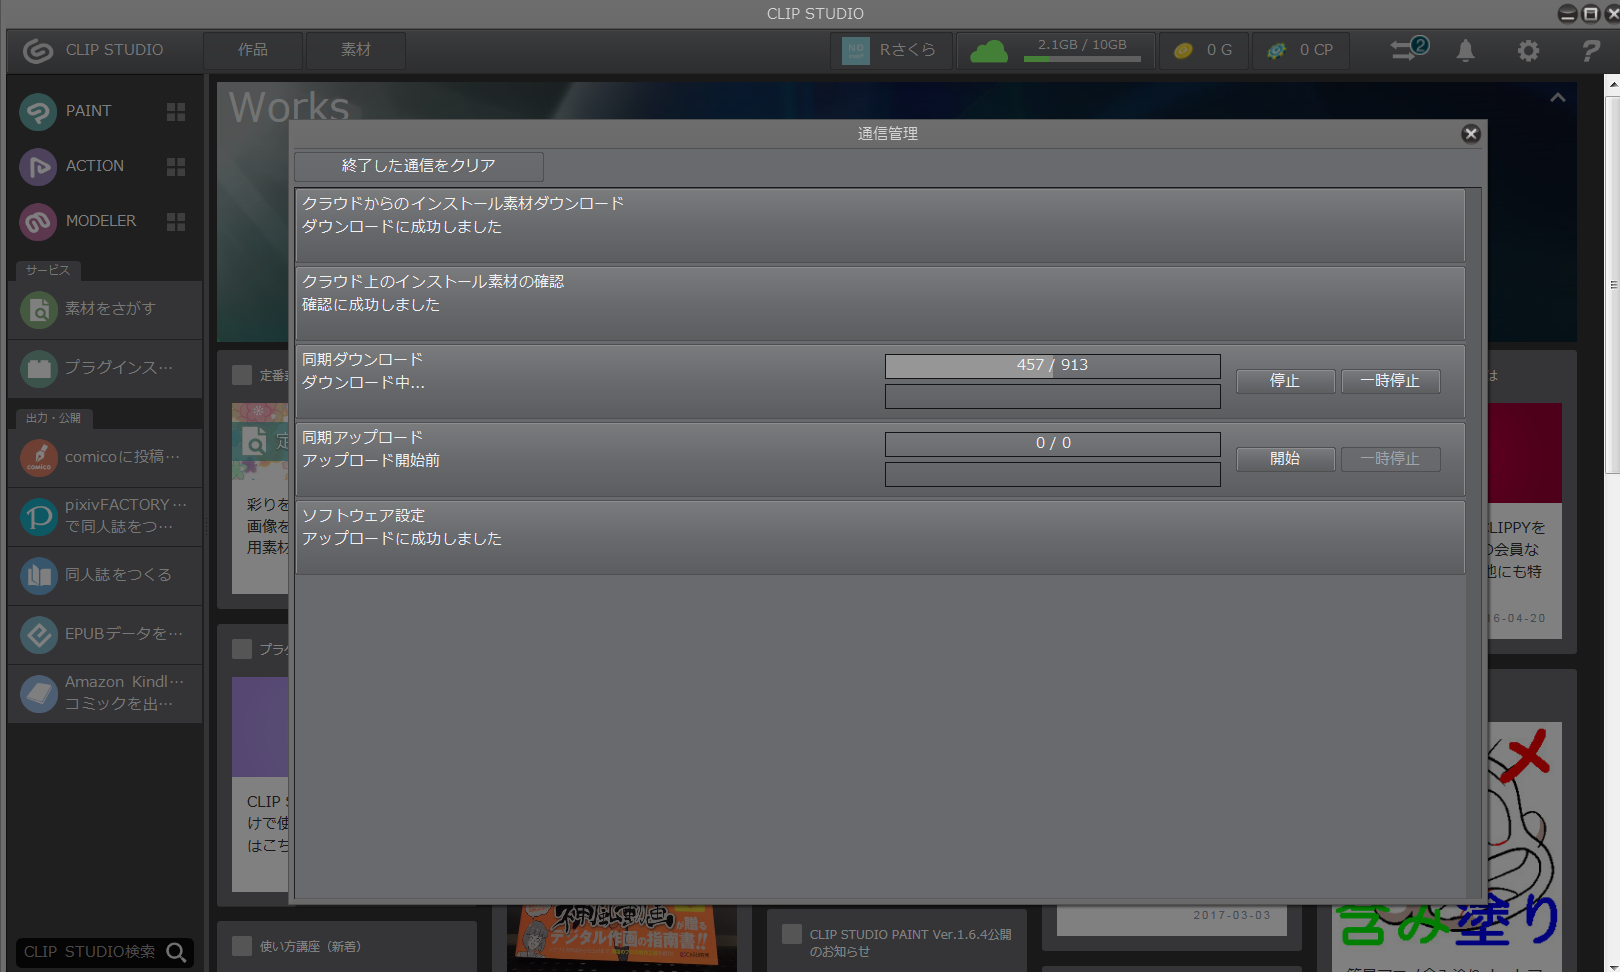The image size is (1620, 972).
Task: Toggle the プラグイン section checkbox
Action: (242, 649)
